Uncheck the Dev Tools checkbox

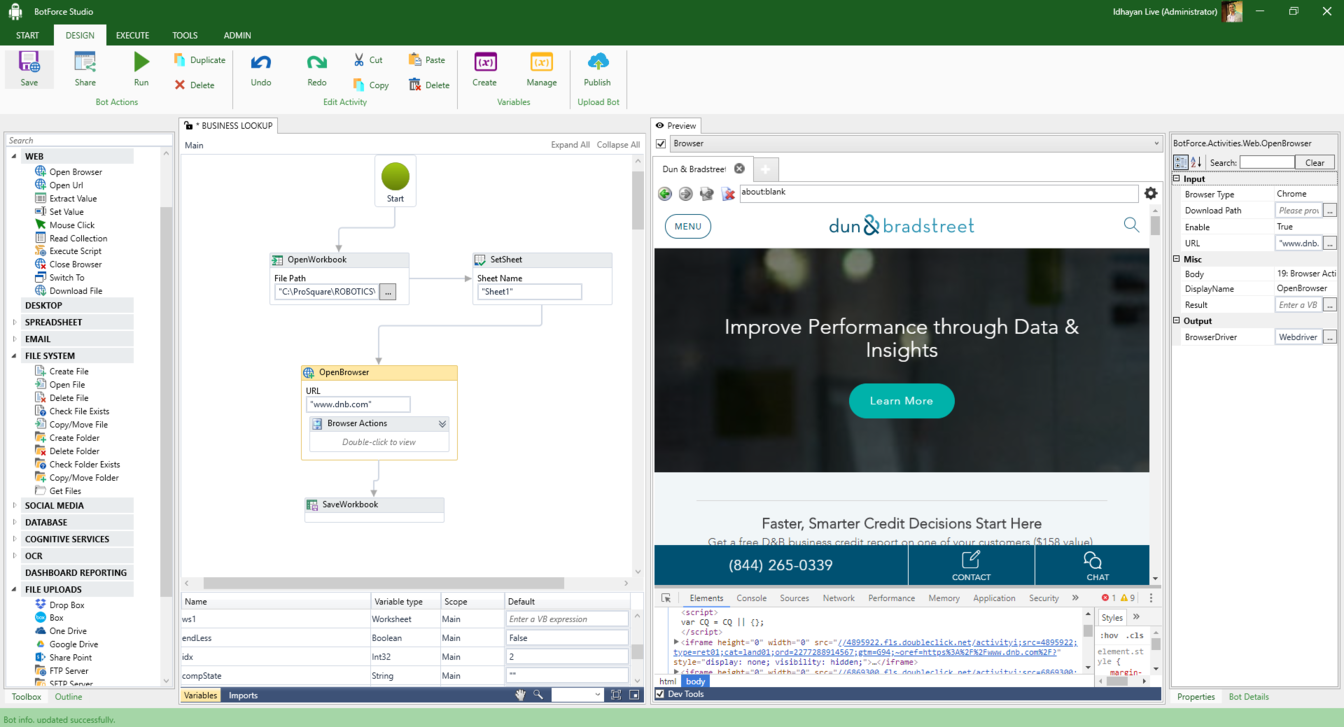click(x=660, y=694)
